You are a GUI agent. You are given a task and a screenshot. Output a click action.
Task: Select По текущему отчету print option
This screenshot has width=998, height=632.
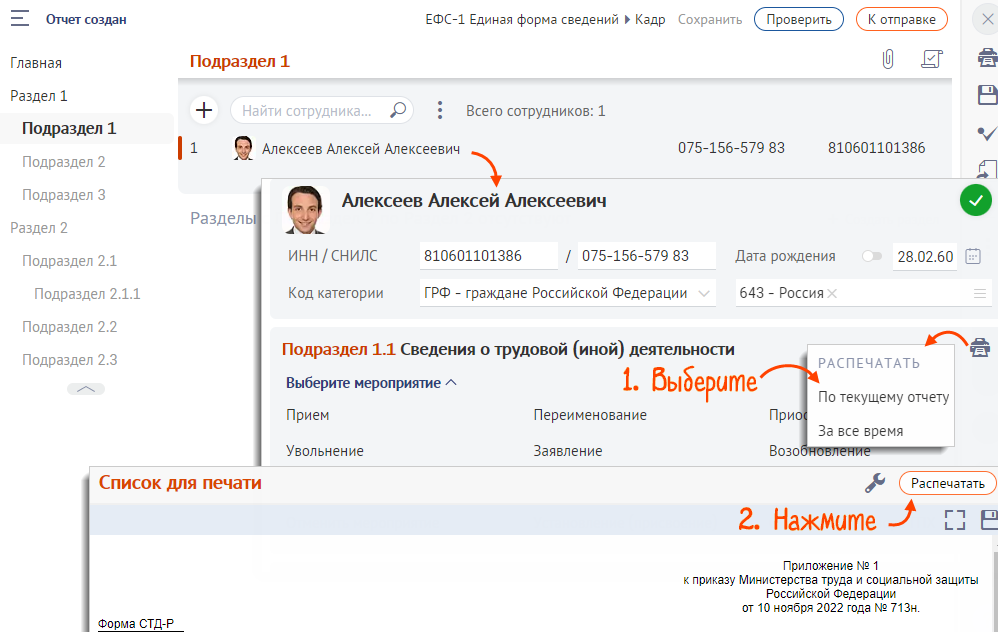[883, 397]
